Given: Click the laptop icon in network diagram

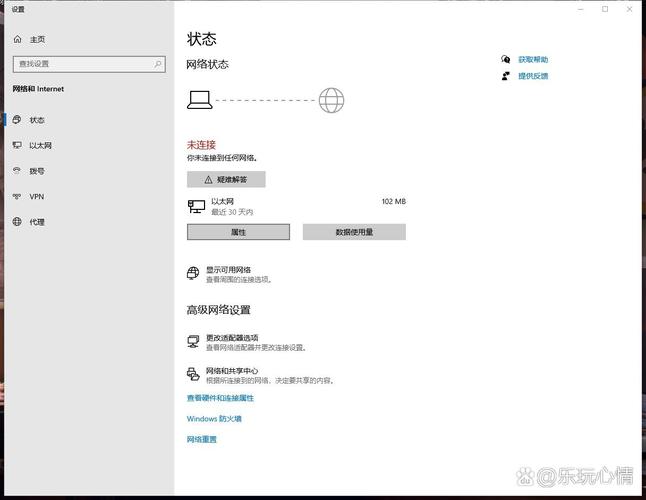Looking at the screenshot, I should point(200,100).
